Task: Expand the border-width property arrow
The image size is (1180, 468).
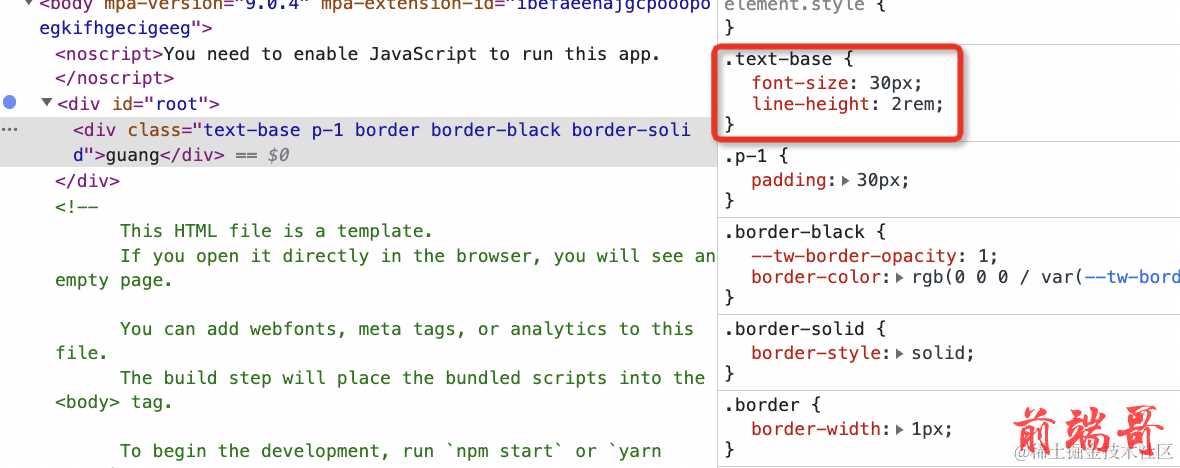Action: pyautogui.click(x=900, y=429)
